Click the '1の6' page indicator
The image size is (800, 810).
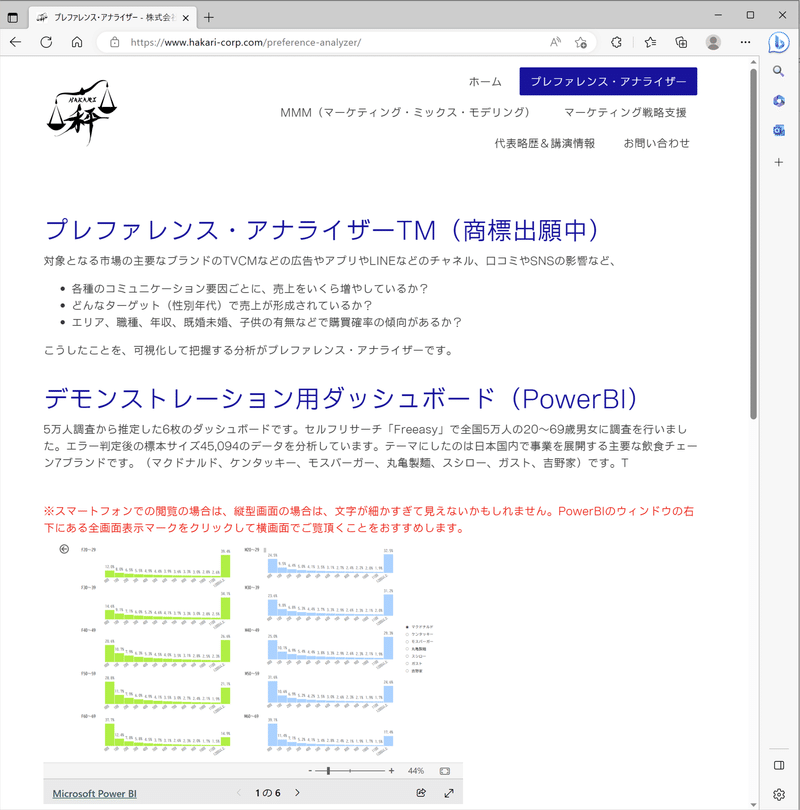pos(268,793)
